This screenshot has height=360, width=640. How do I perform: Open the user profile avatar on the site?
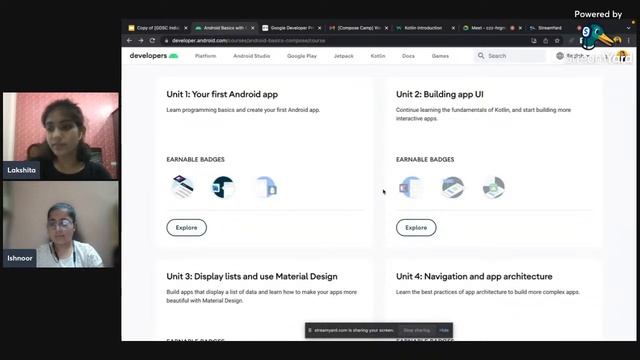pos(622,56)
